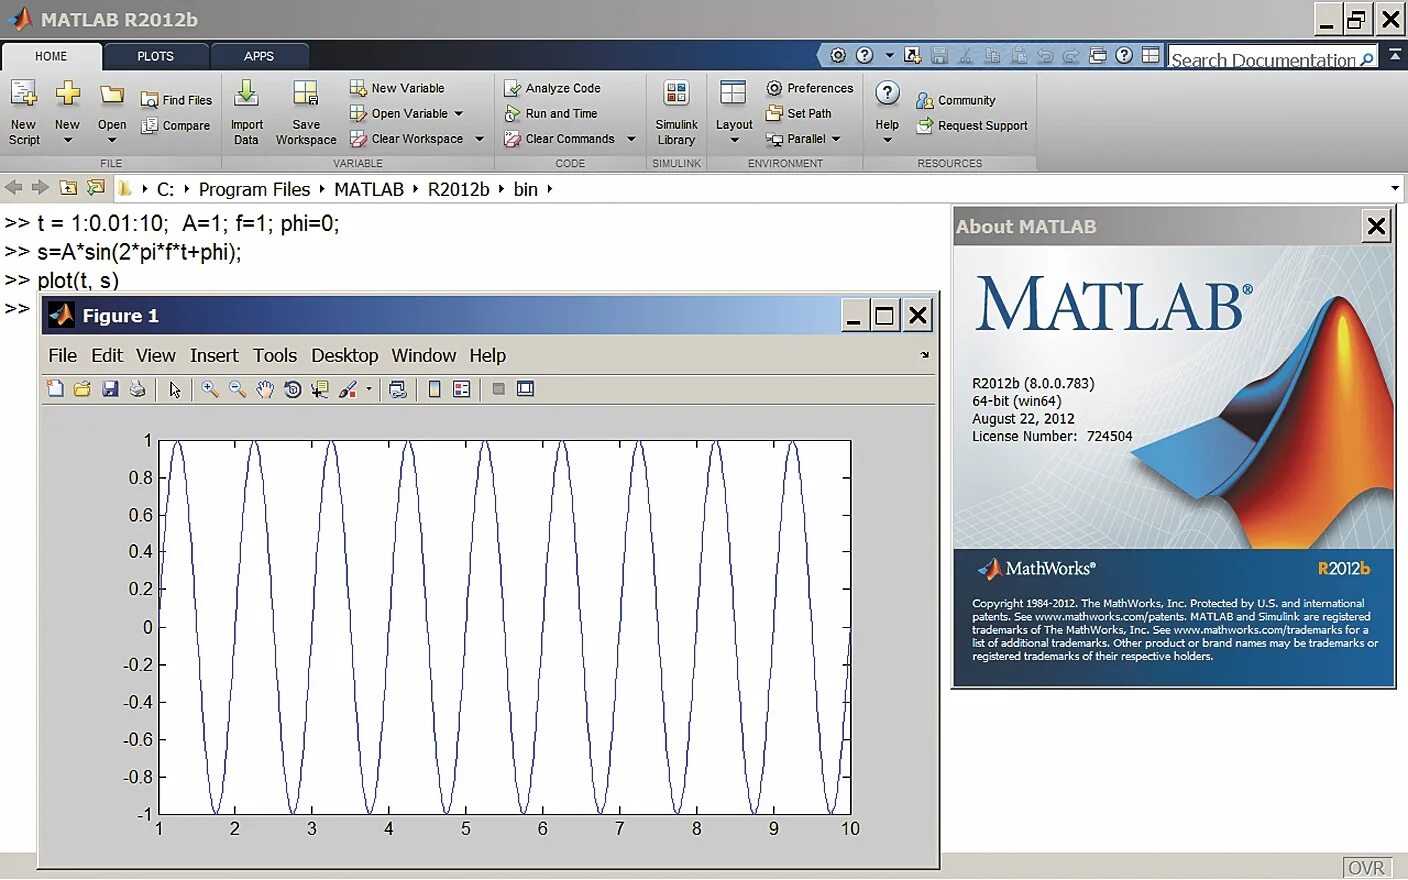Open the Insert menu in Figure 1
Image resolution: width=1408 pixels, height=880 pixels.
214,356
